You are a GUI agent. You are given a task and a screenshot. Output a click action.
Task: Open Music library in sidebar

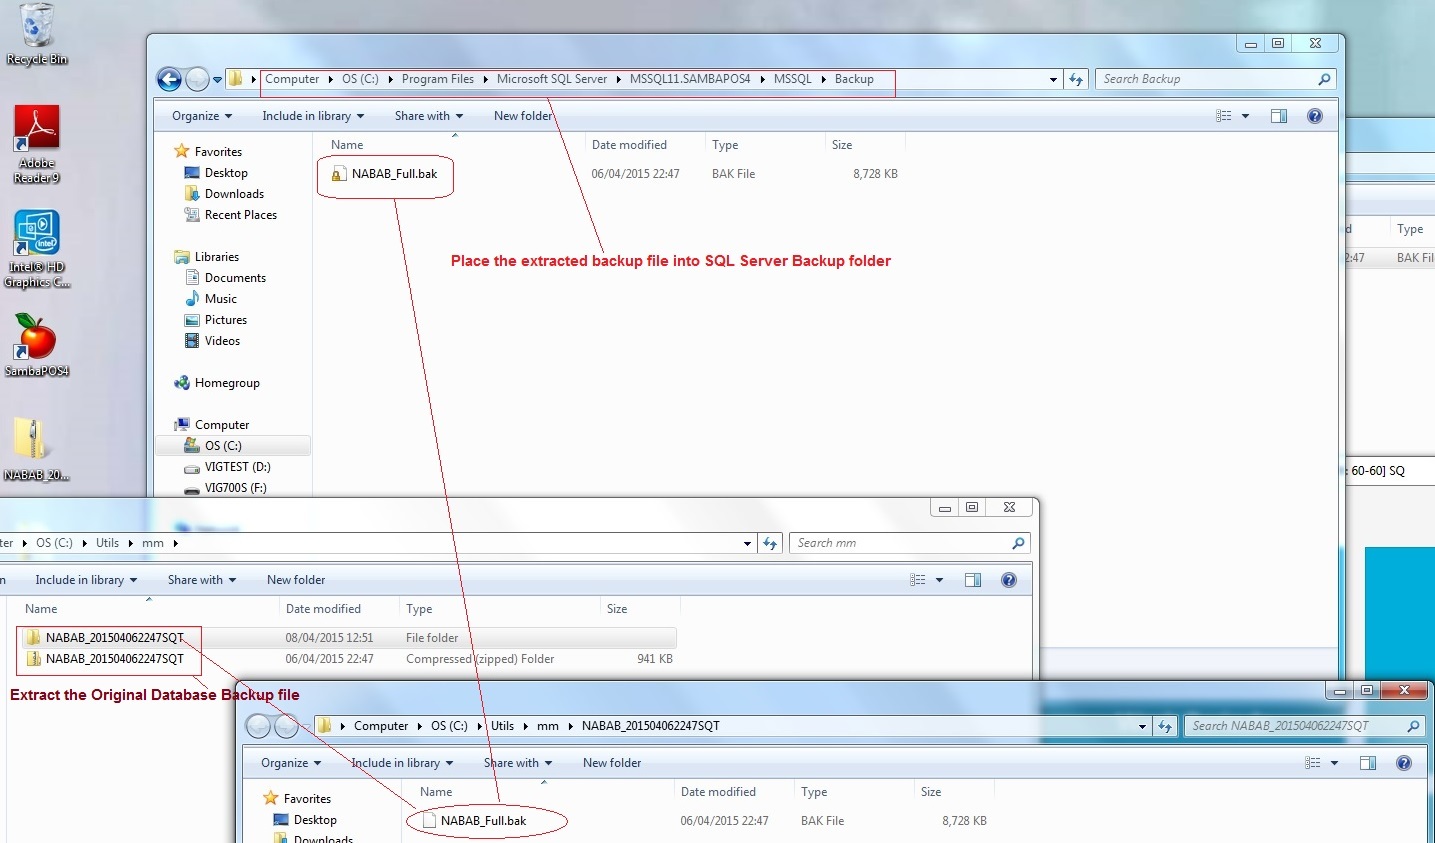point(211,299)
